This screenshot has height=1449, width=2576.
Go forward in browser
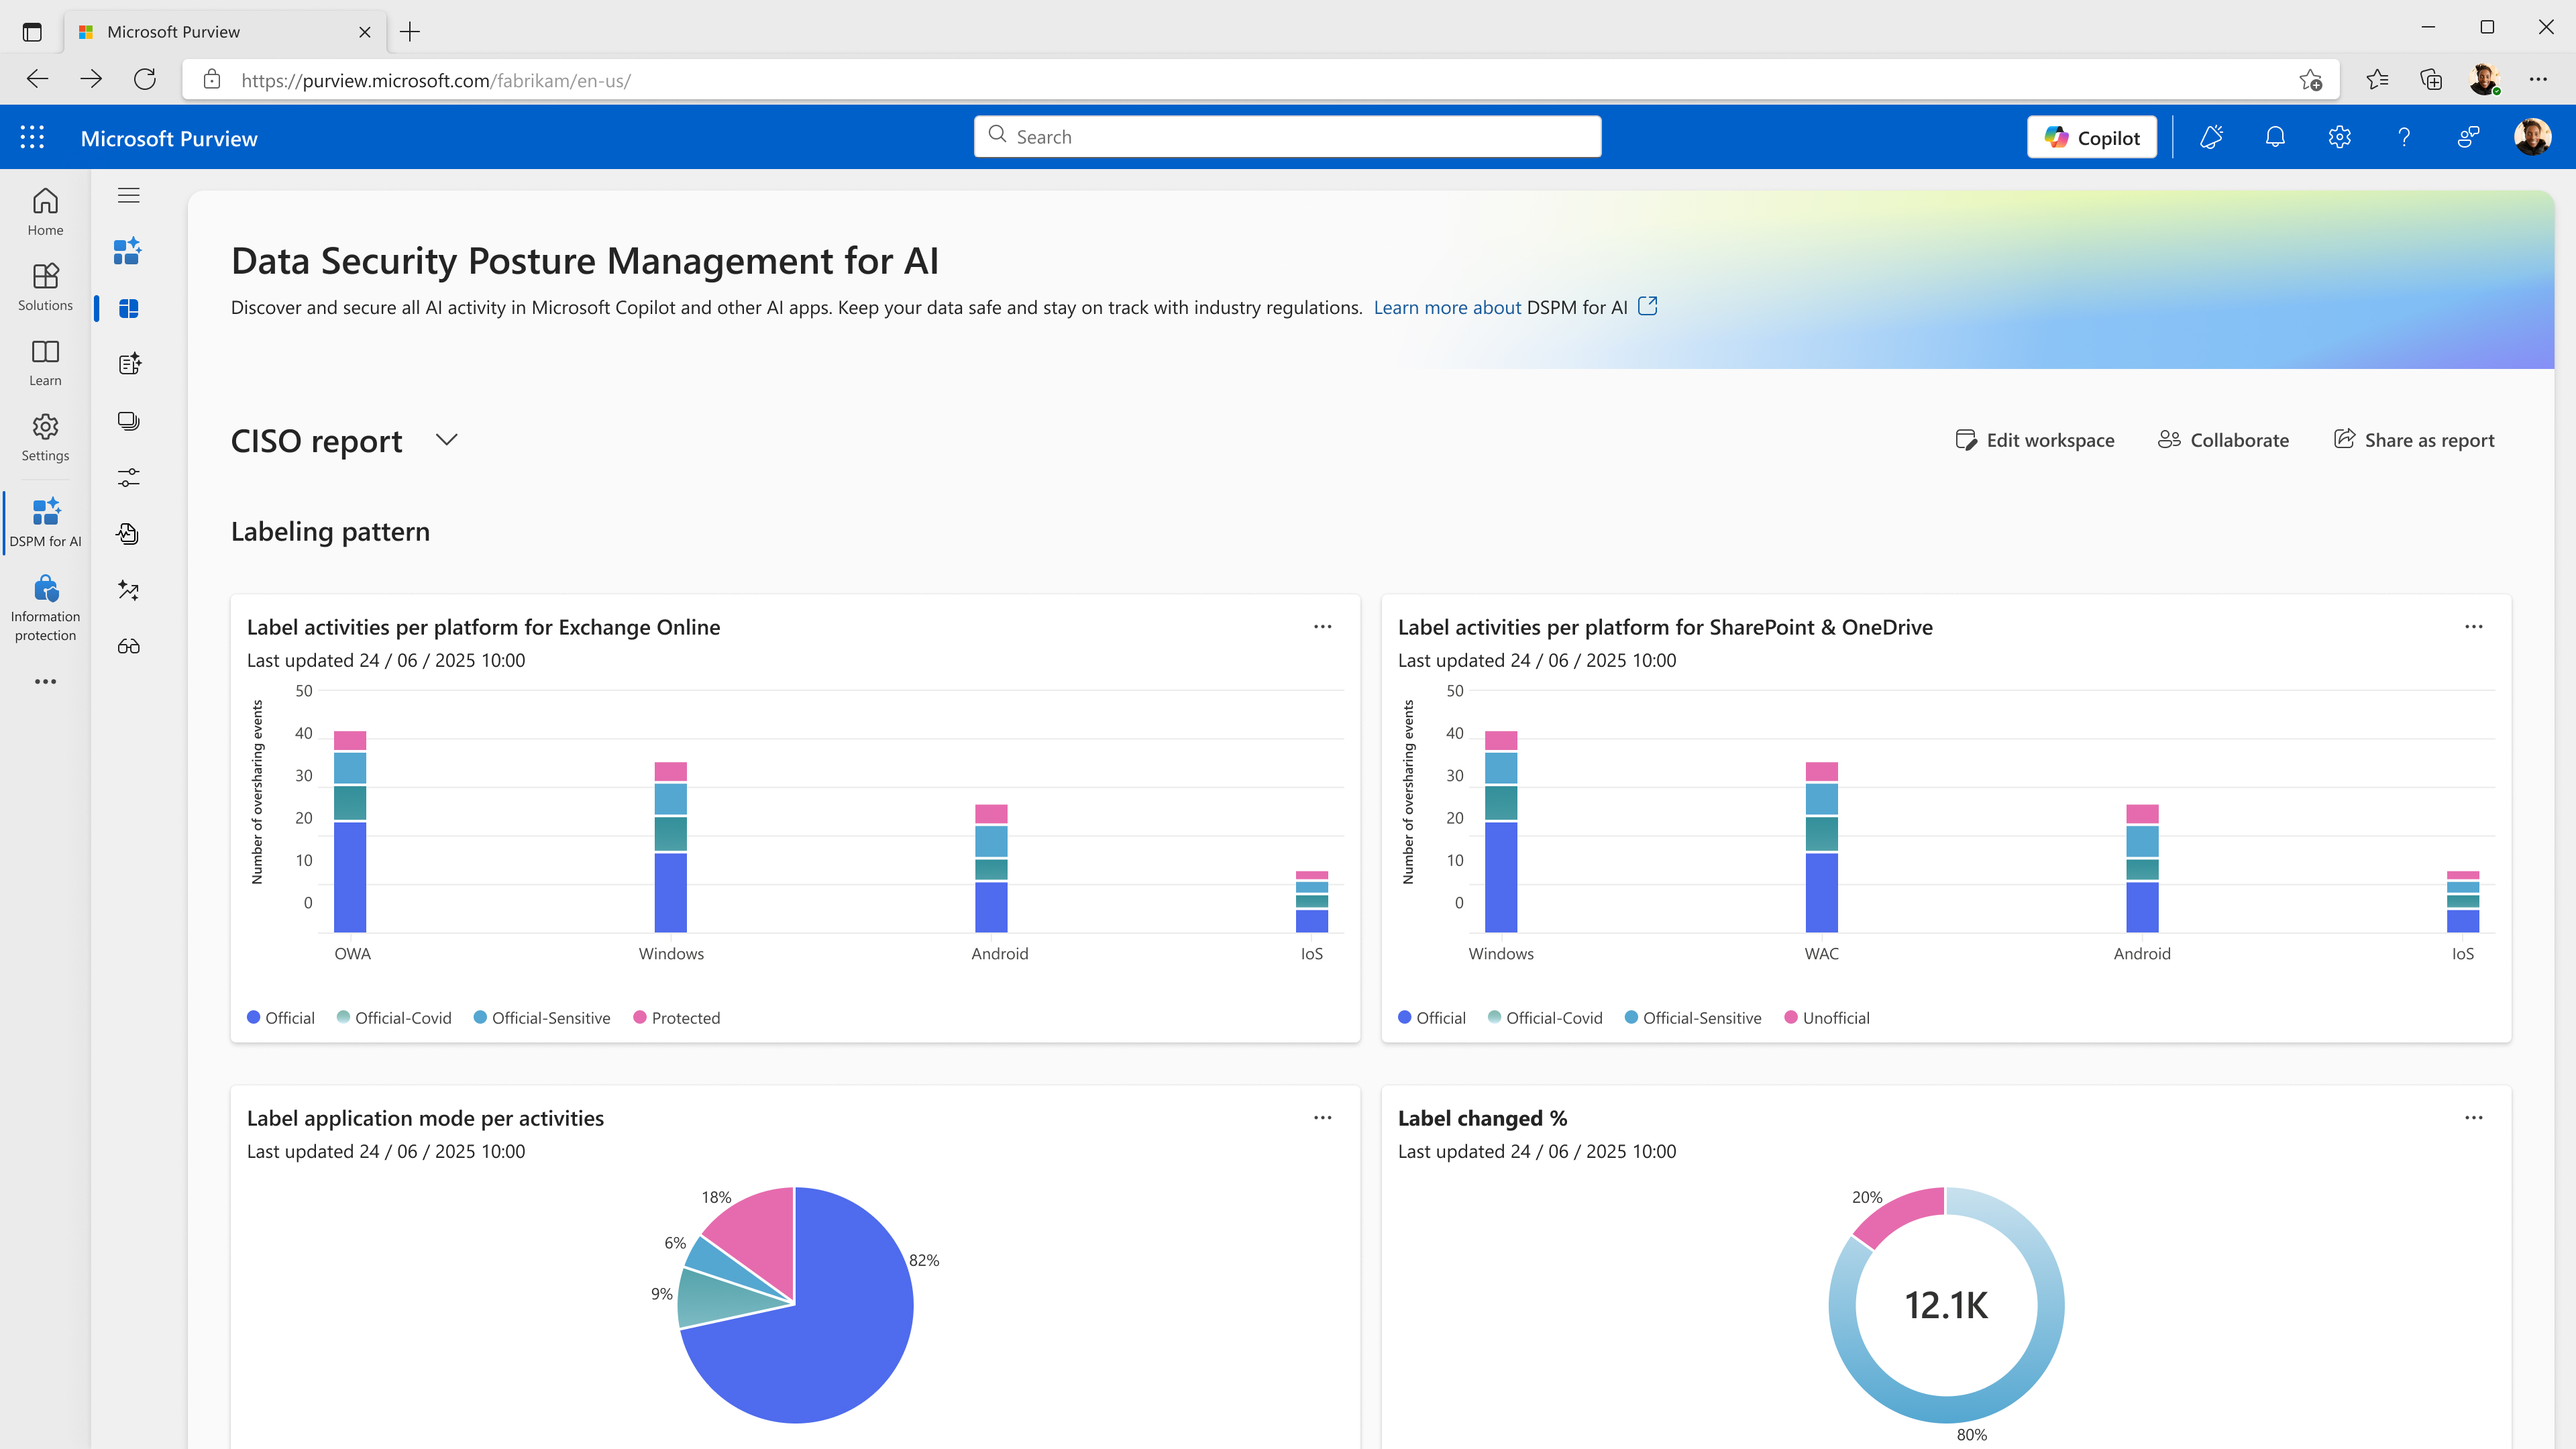pyautogui.click(x=91, y=79)
